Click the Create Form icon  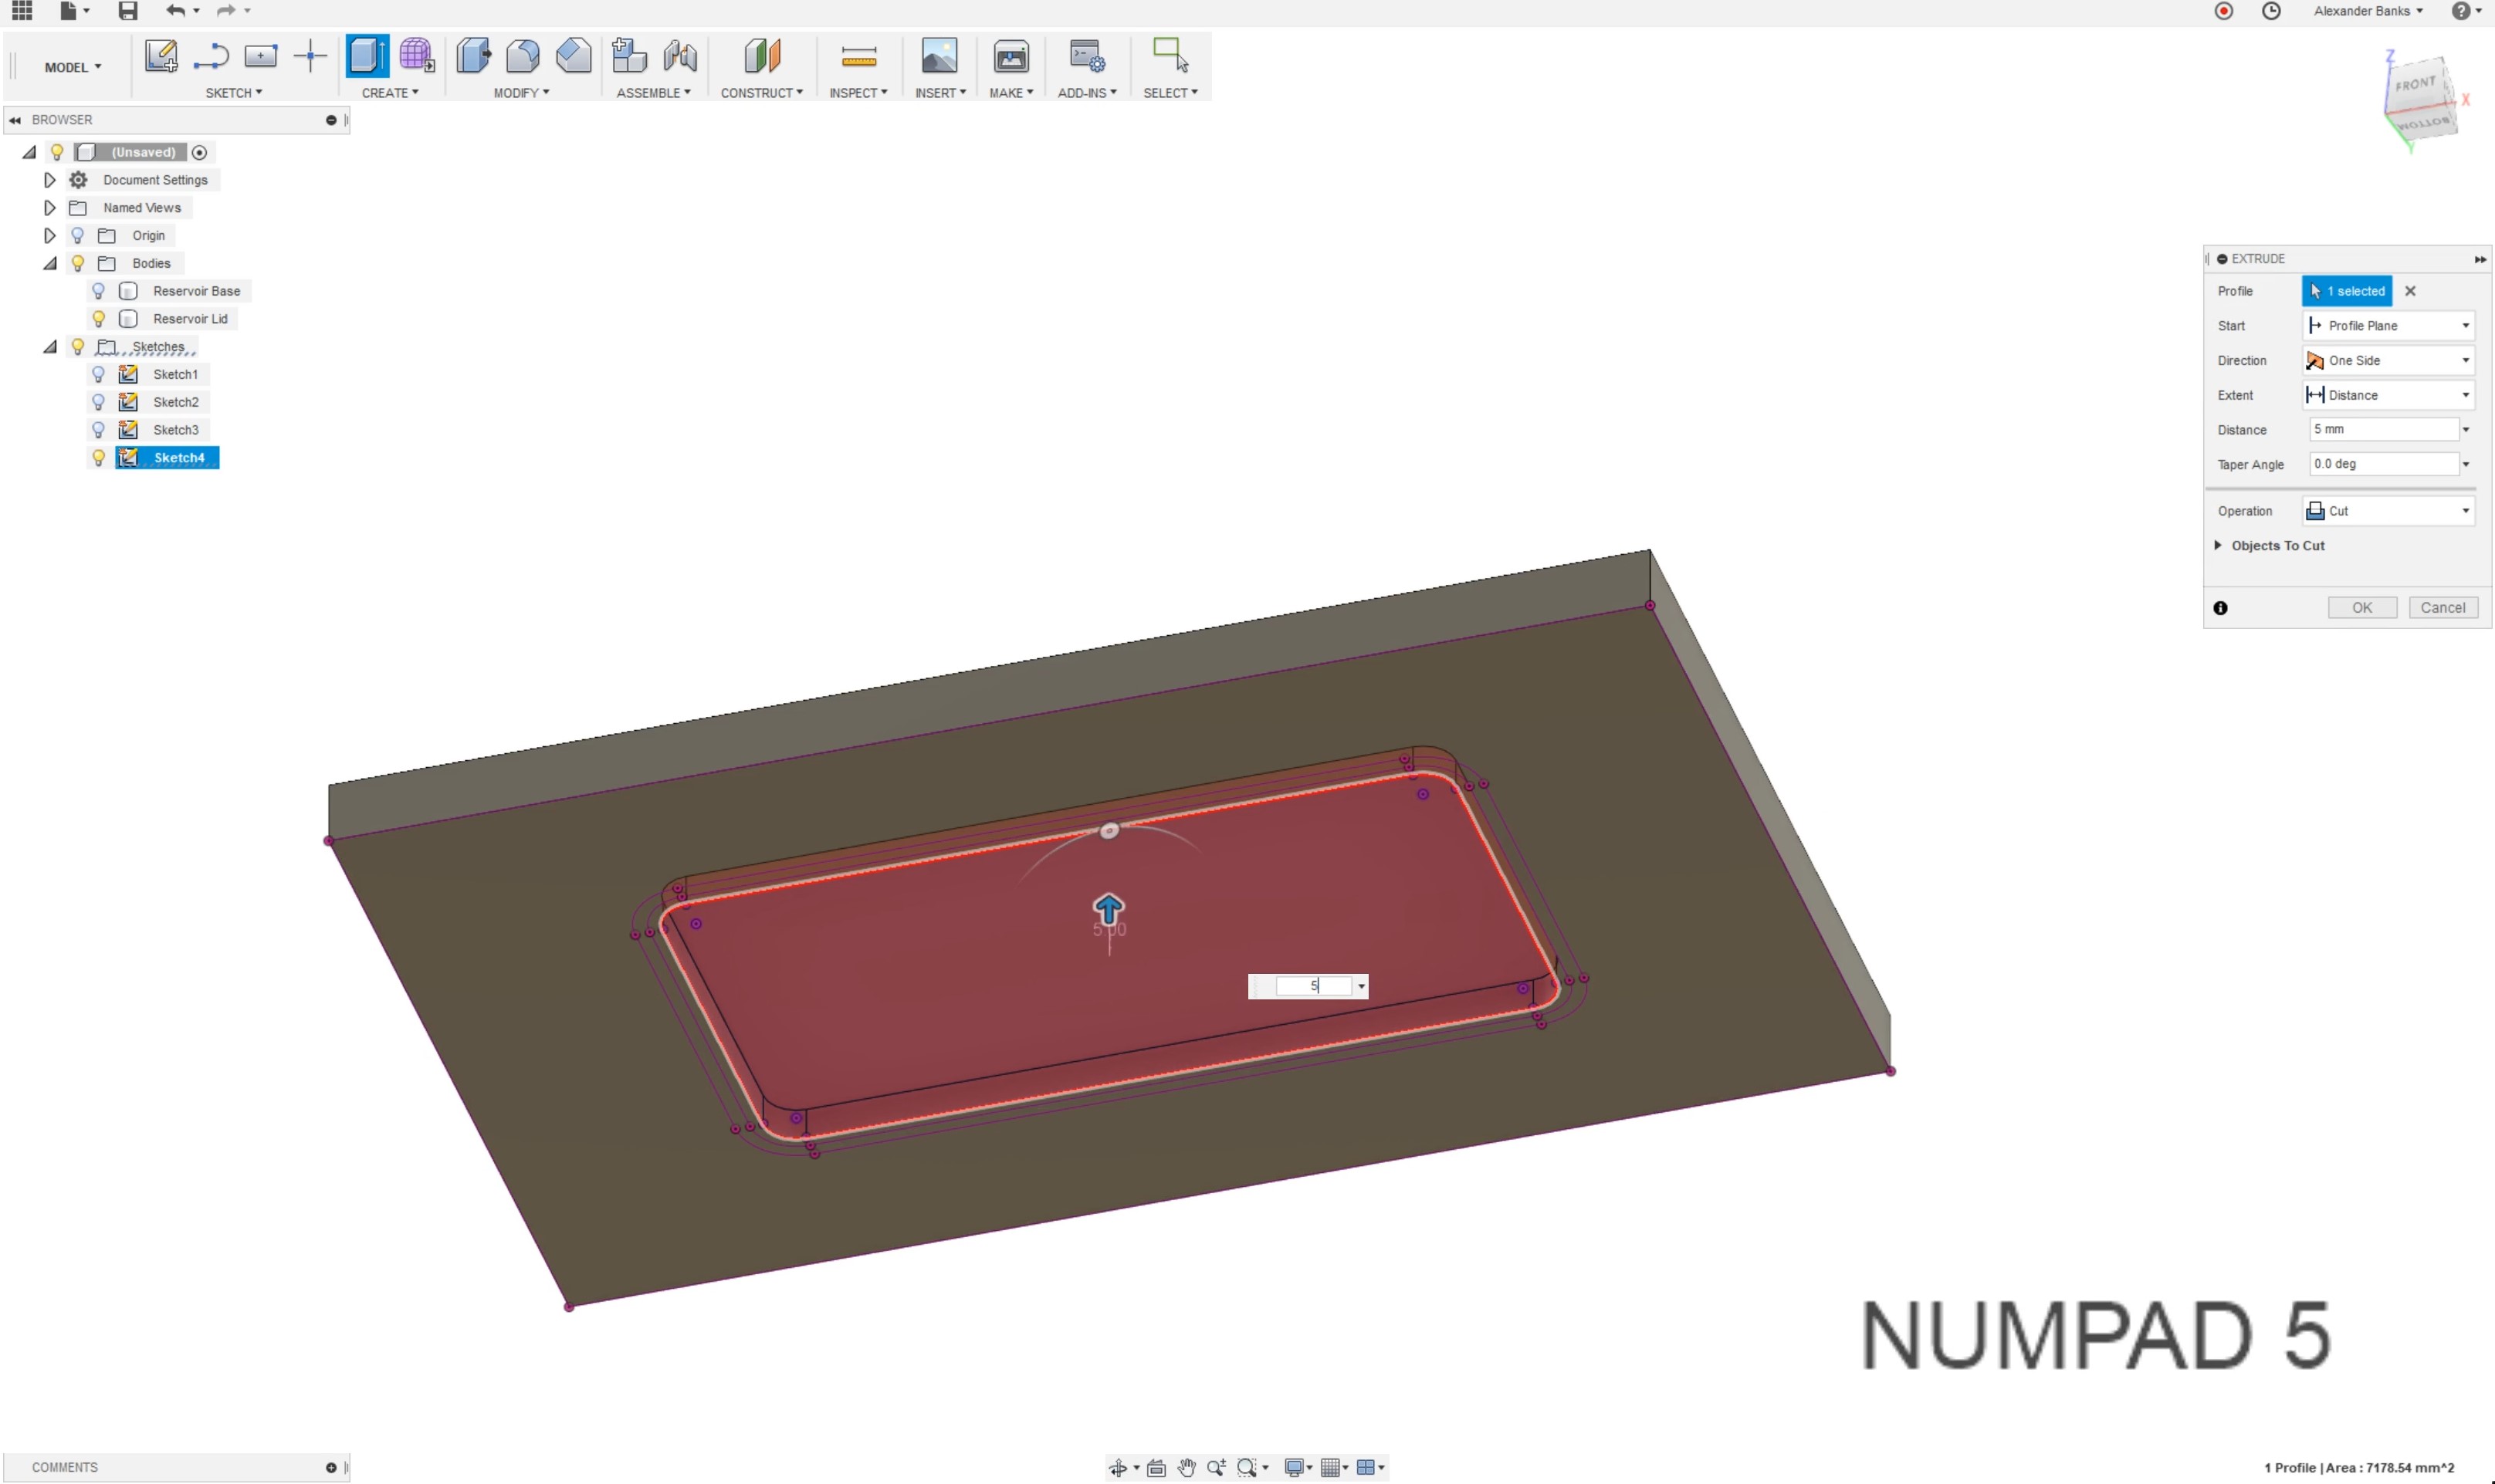(416, 56)
